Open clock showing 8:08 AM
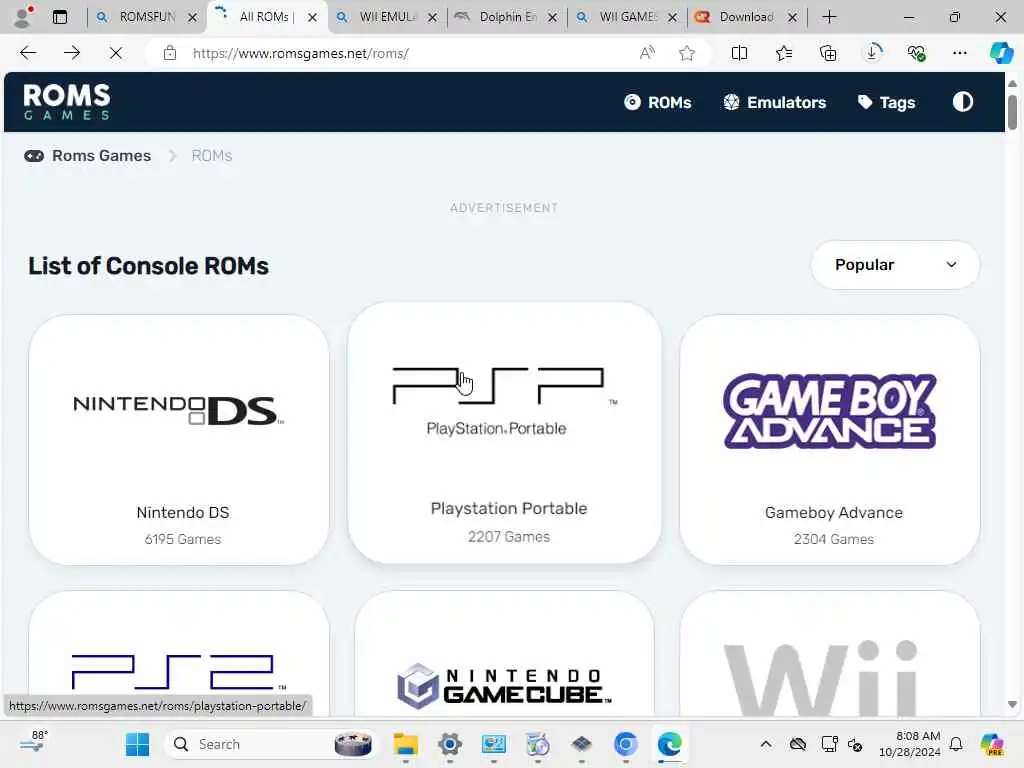1024x768 pixels. (x=909, y=744)
